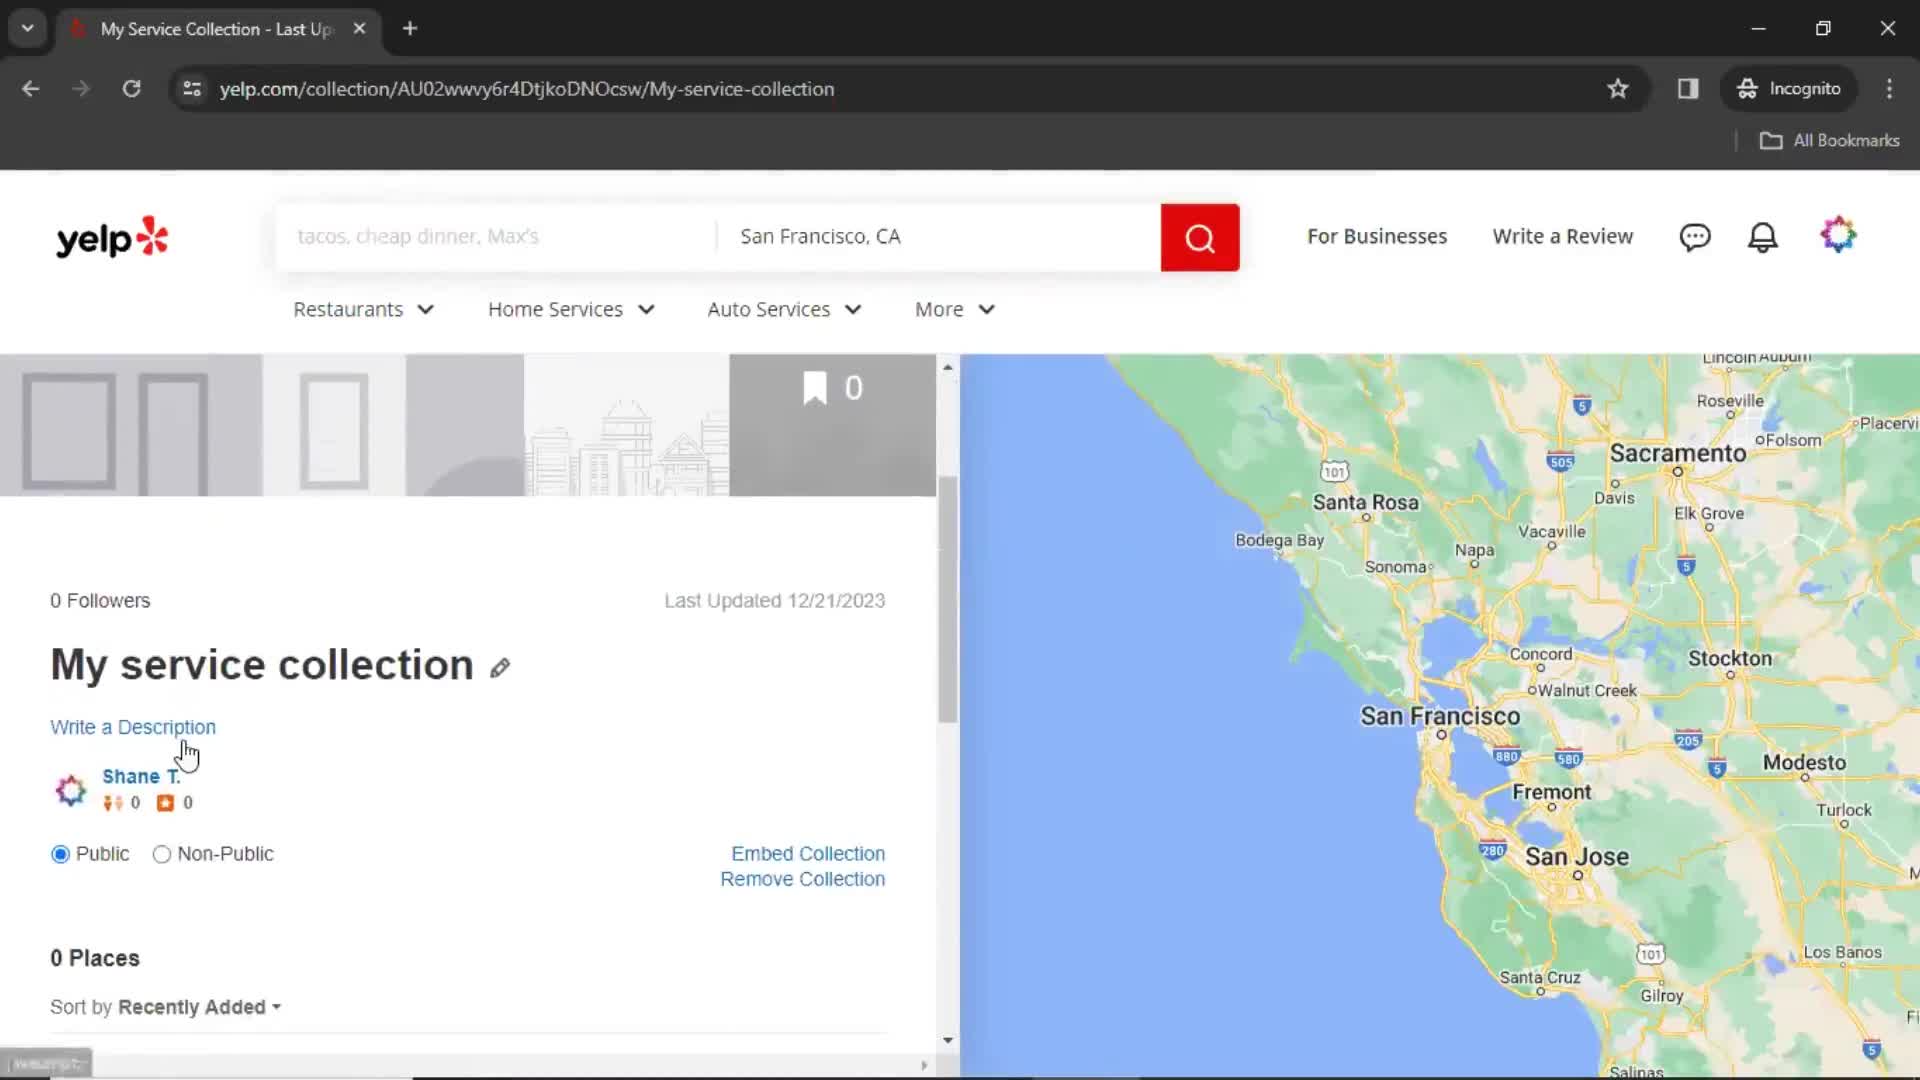Open browser side panel icon
This screenshot has width=1920, height=1080.
click(x=1688, y=89)
